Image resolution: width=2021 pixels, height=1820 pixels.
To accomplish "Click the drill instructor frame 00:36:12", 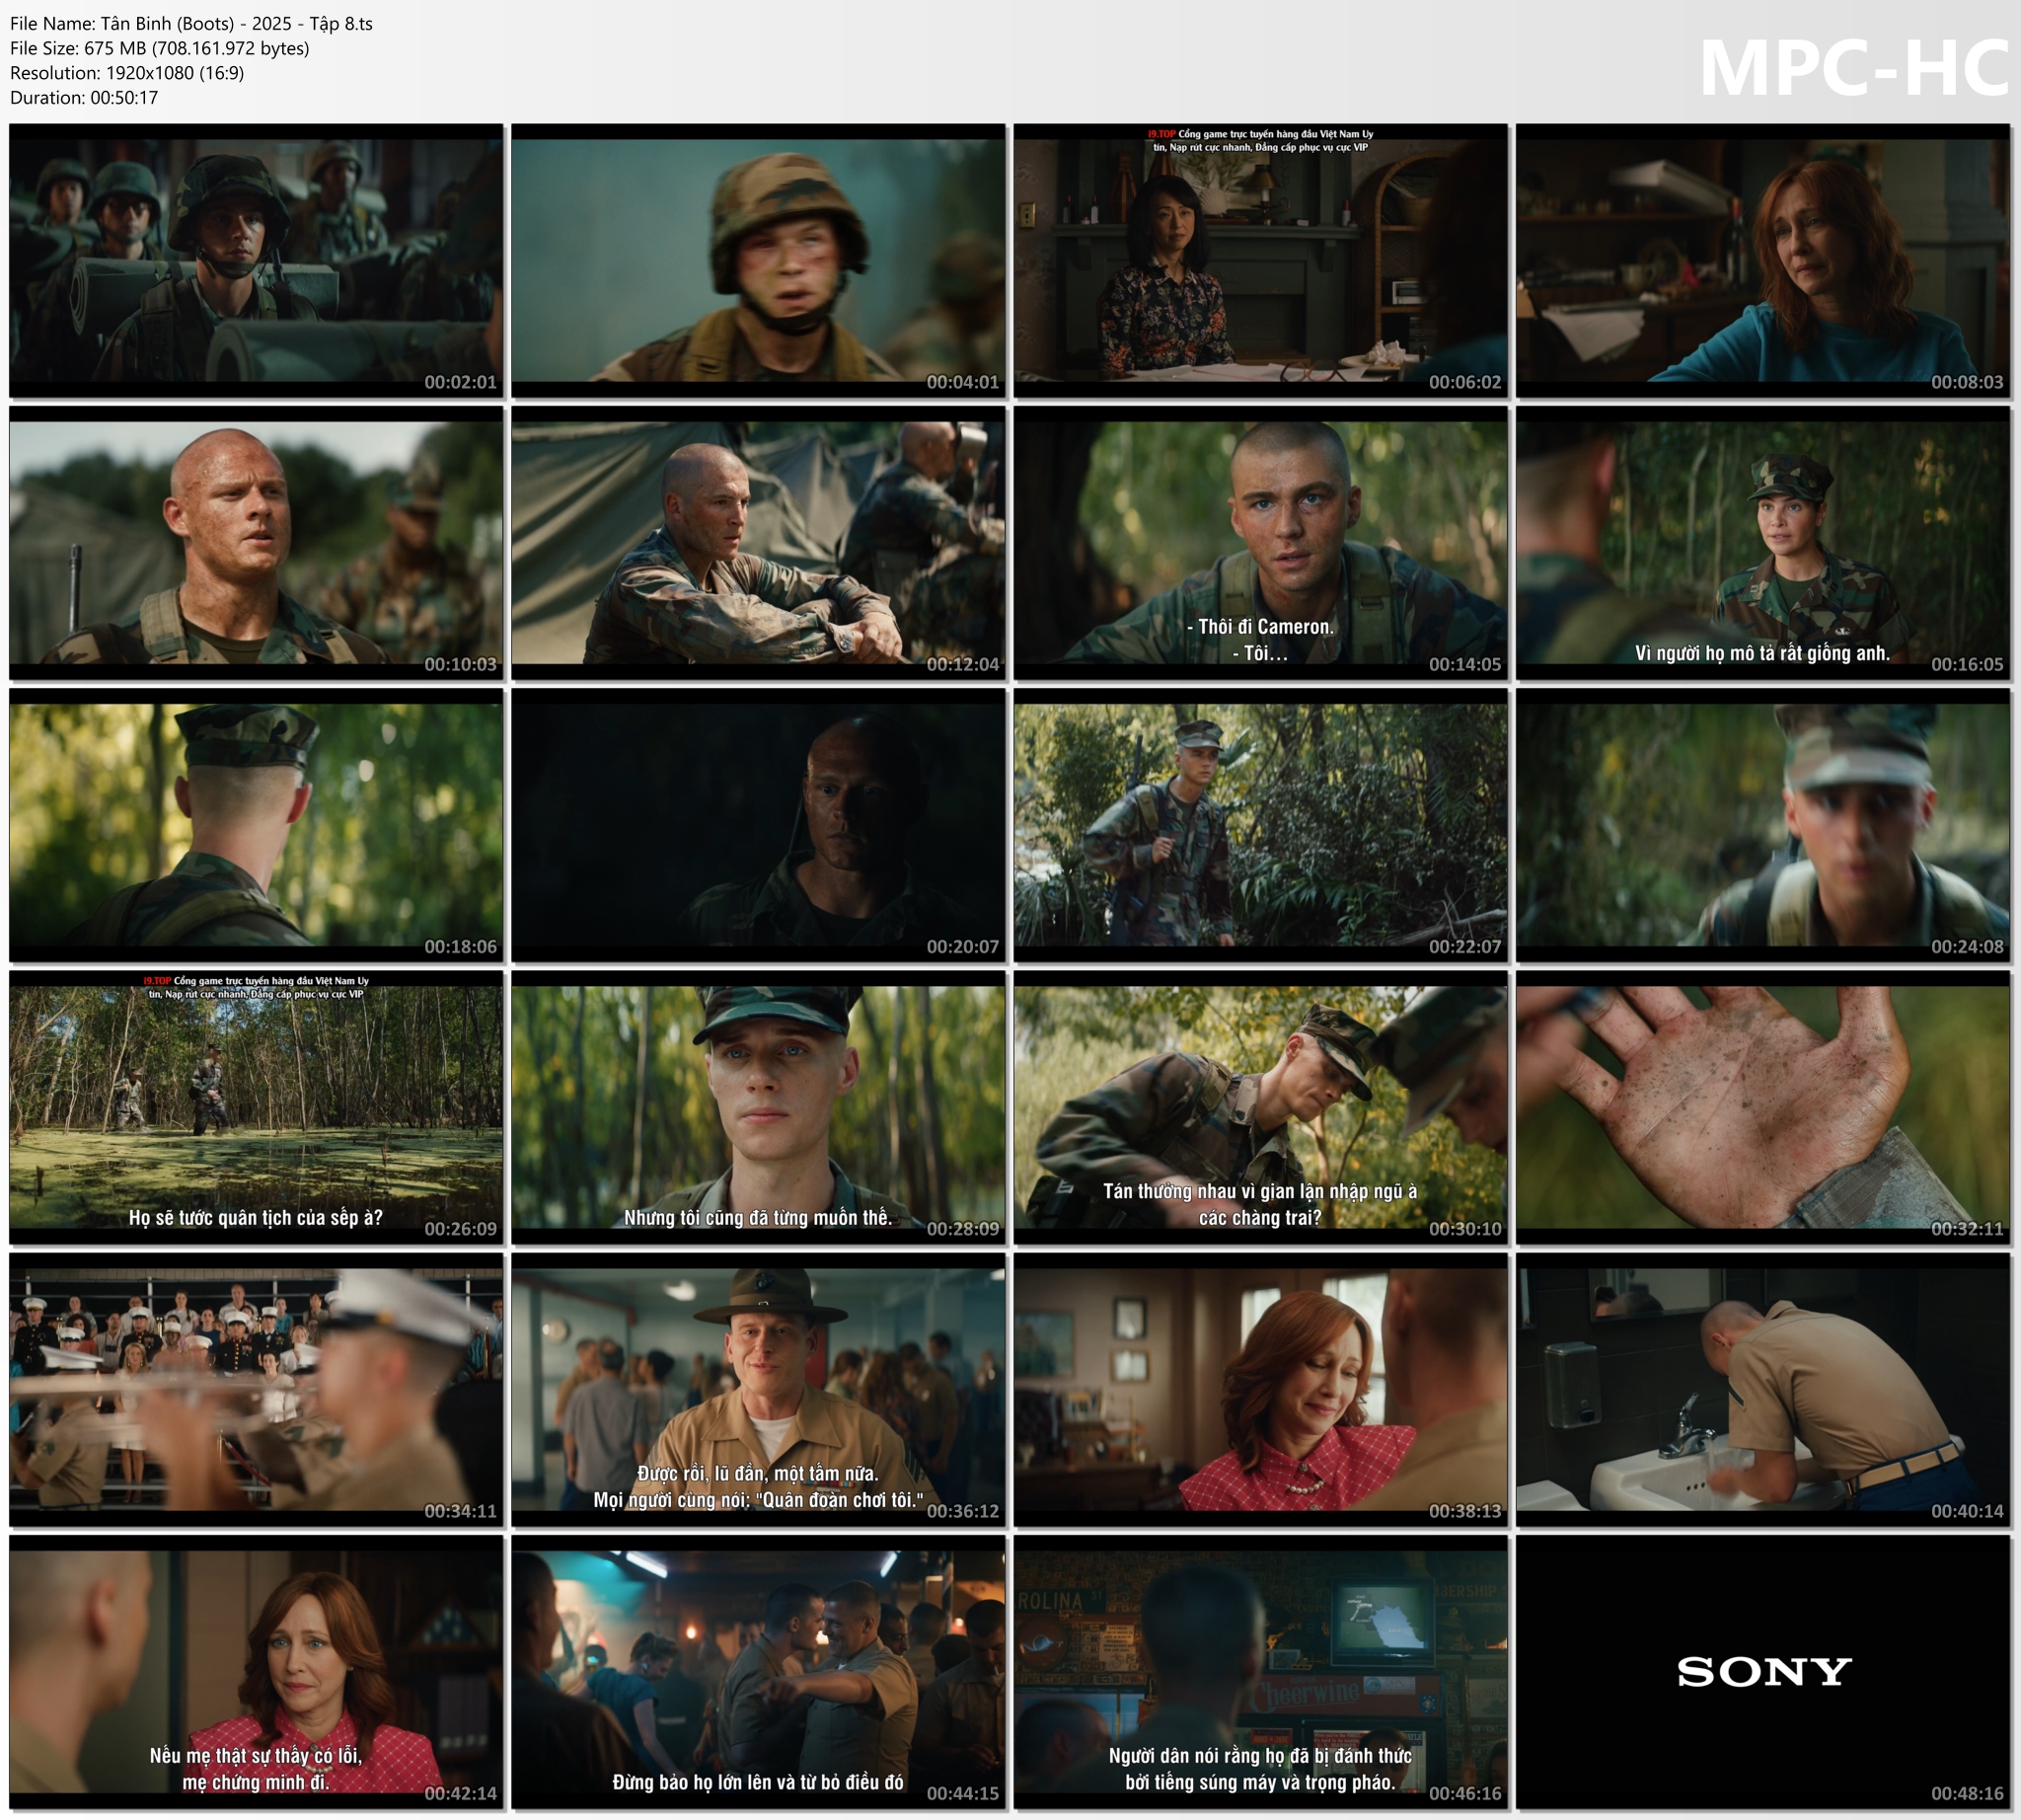I will (x=758, y=1389).
